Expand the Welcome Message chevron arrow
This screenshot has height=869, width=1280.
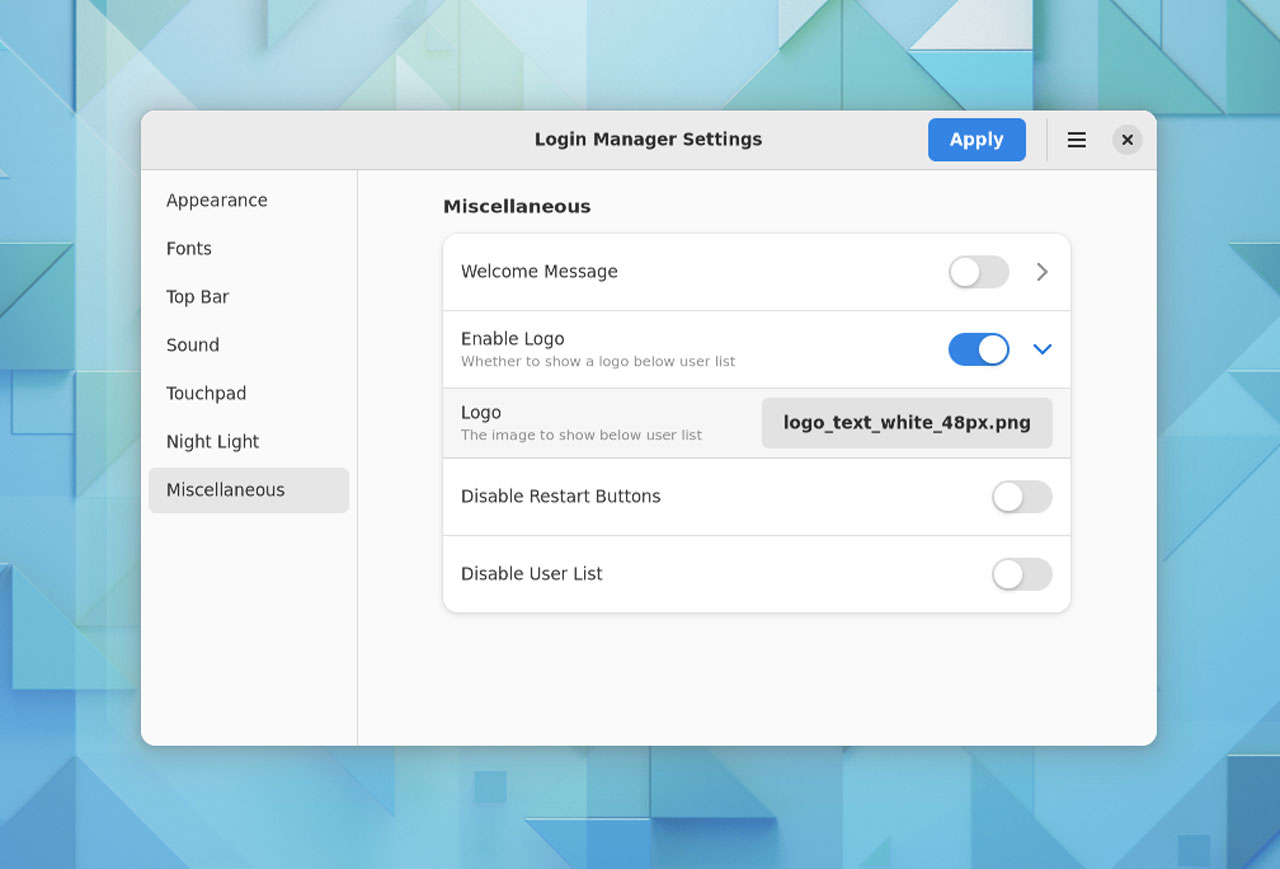[x=1042, y=272]
